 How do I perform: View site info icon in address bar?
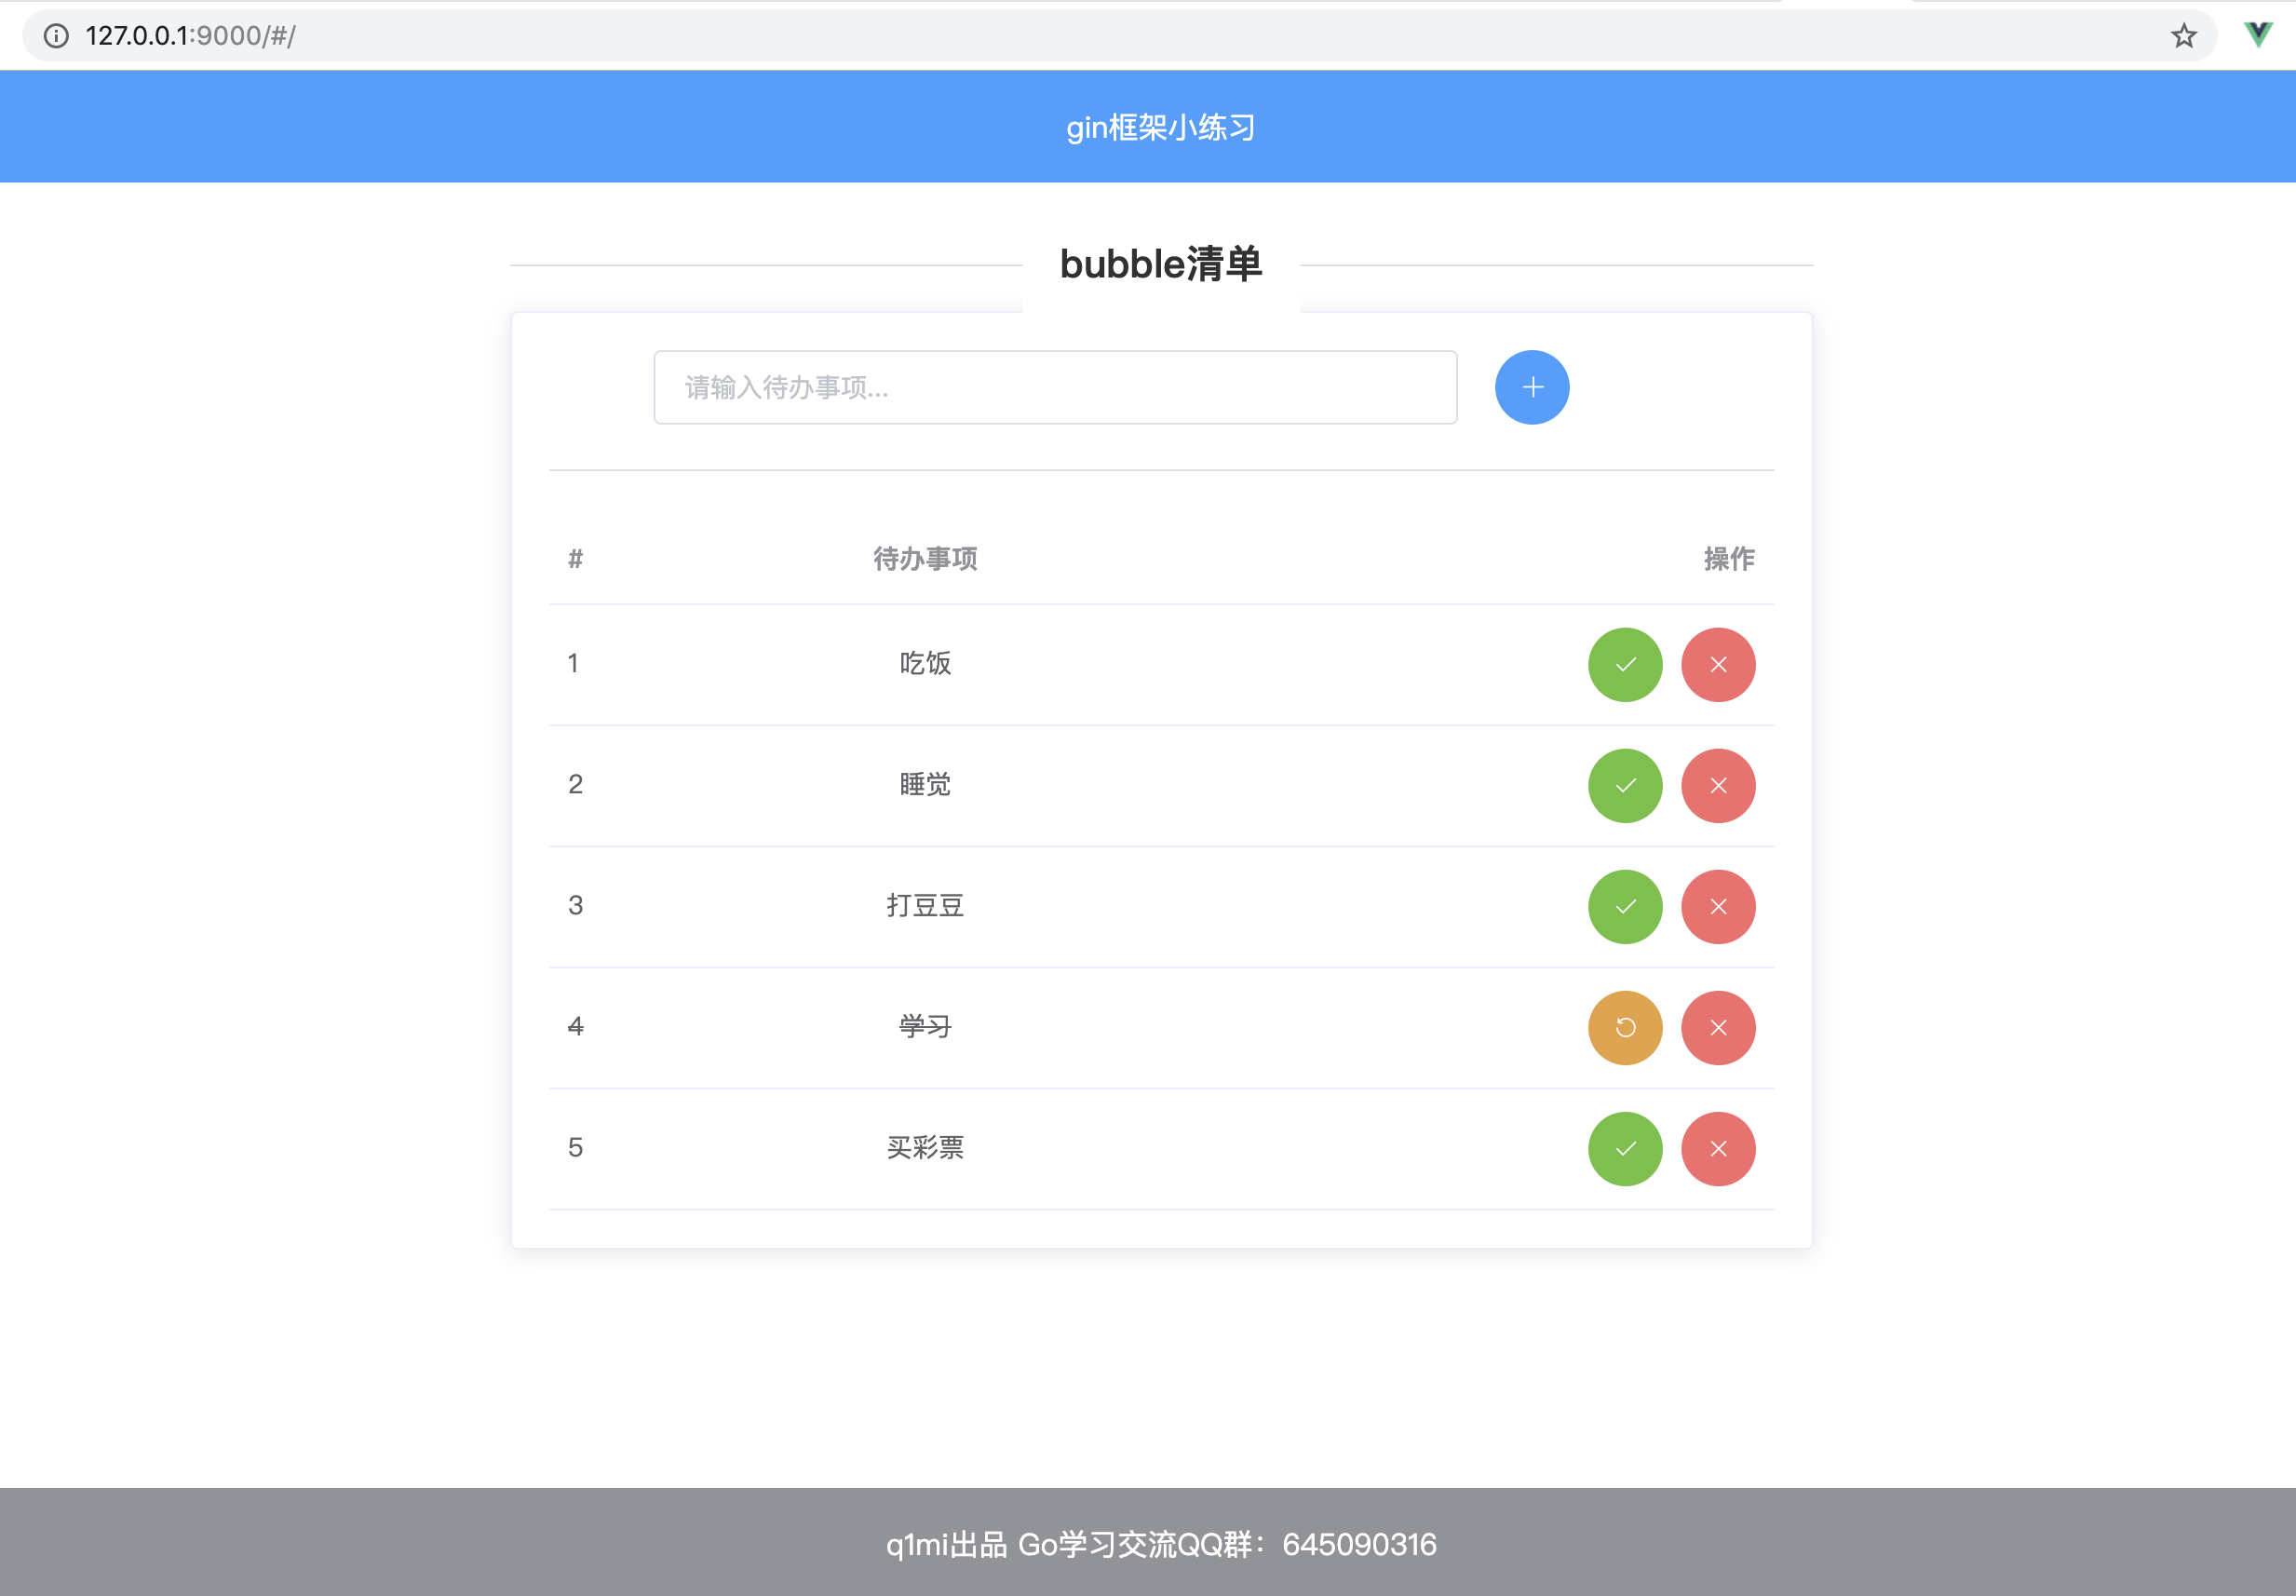coord(56,36)
